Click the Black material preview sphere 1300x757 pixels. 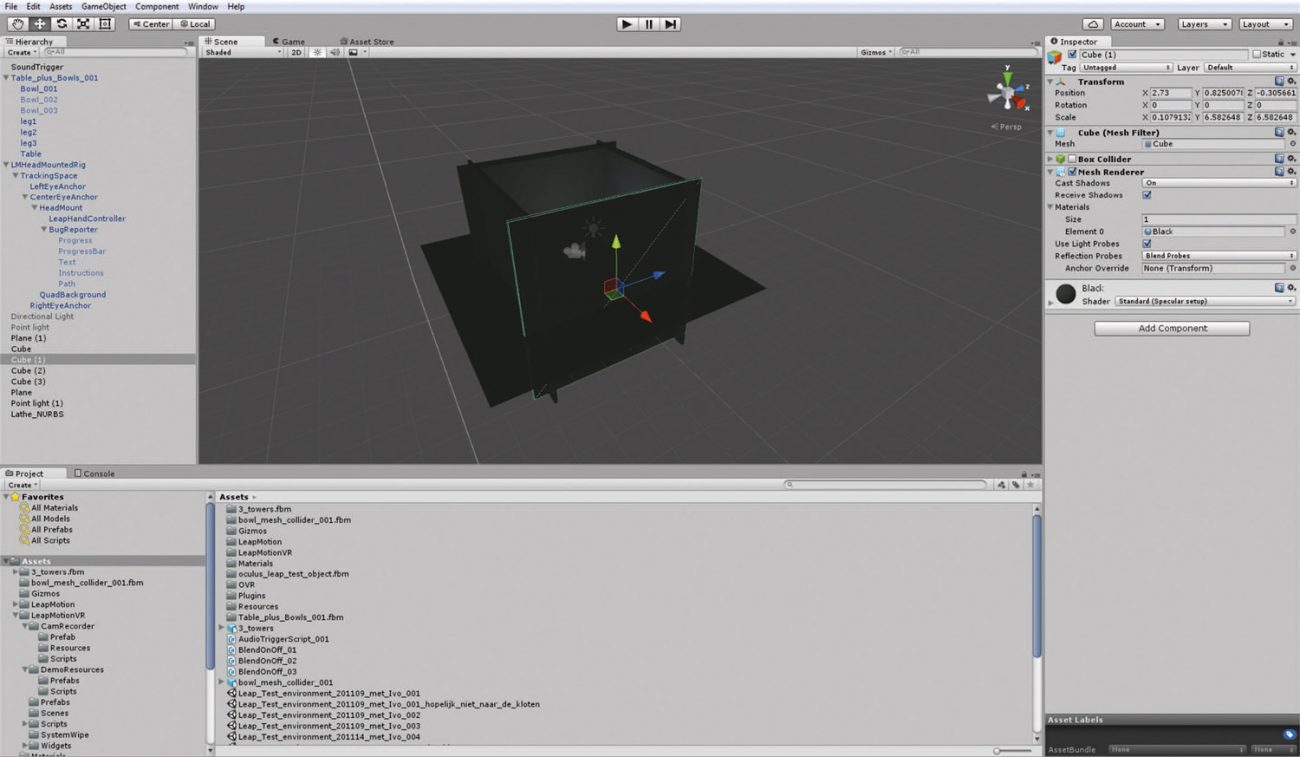pos(1067,294)
